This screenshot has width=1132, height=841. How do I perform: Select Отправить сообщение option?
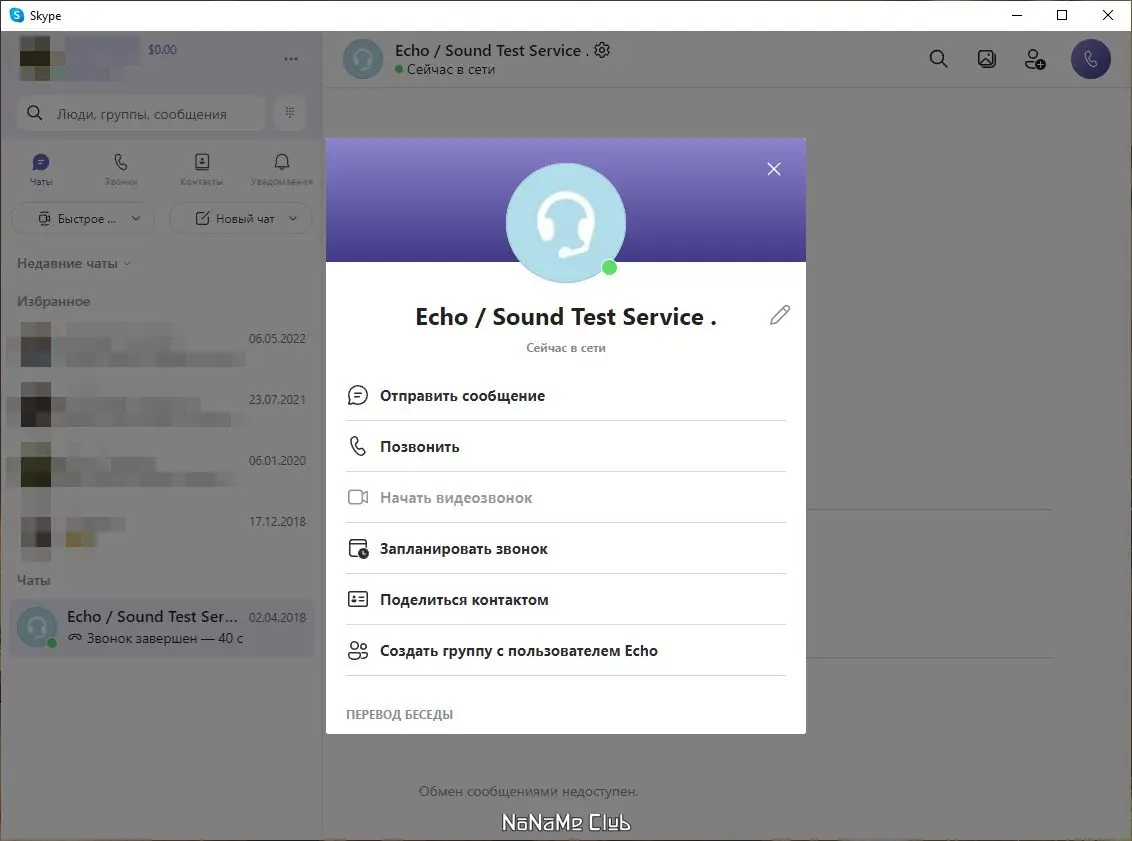tap(566, 396)
